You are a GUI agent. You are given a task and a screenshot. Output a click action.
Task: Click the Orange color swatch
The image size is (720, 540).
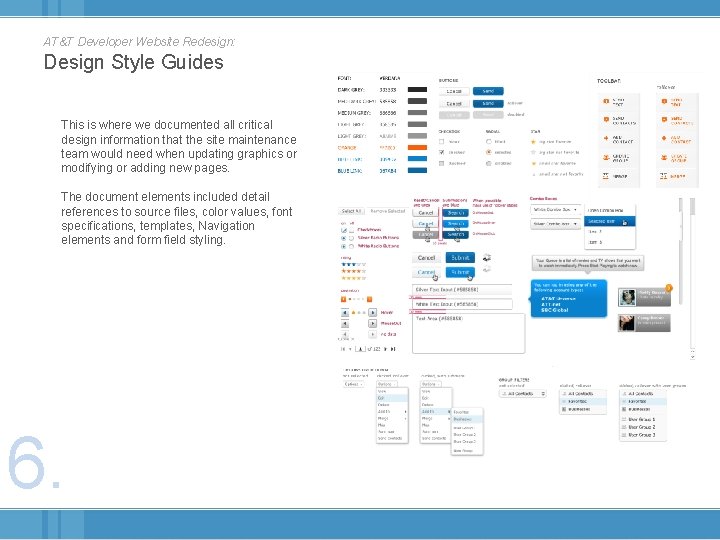point(417,148)
